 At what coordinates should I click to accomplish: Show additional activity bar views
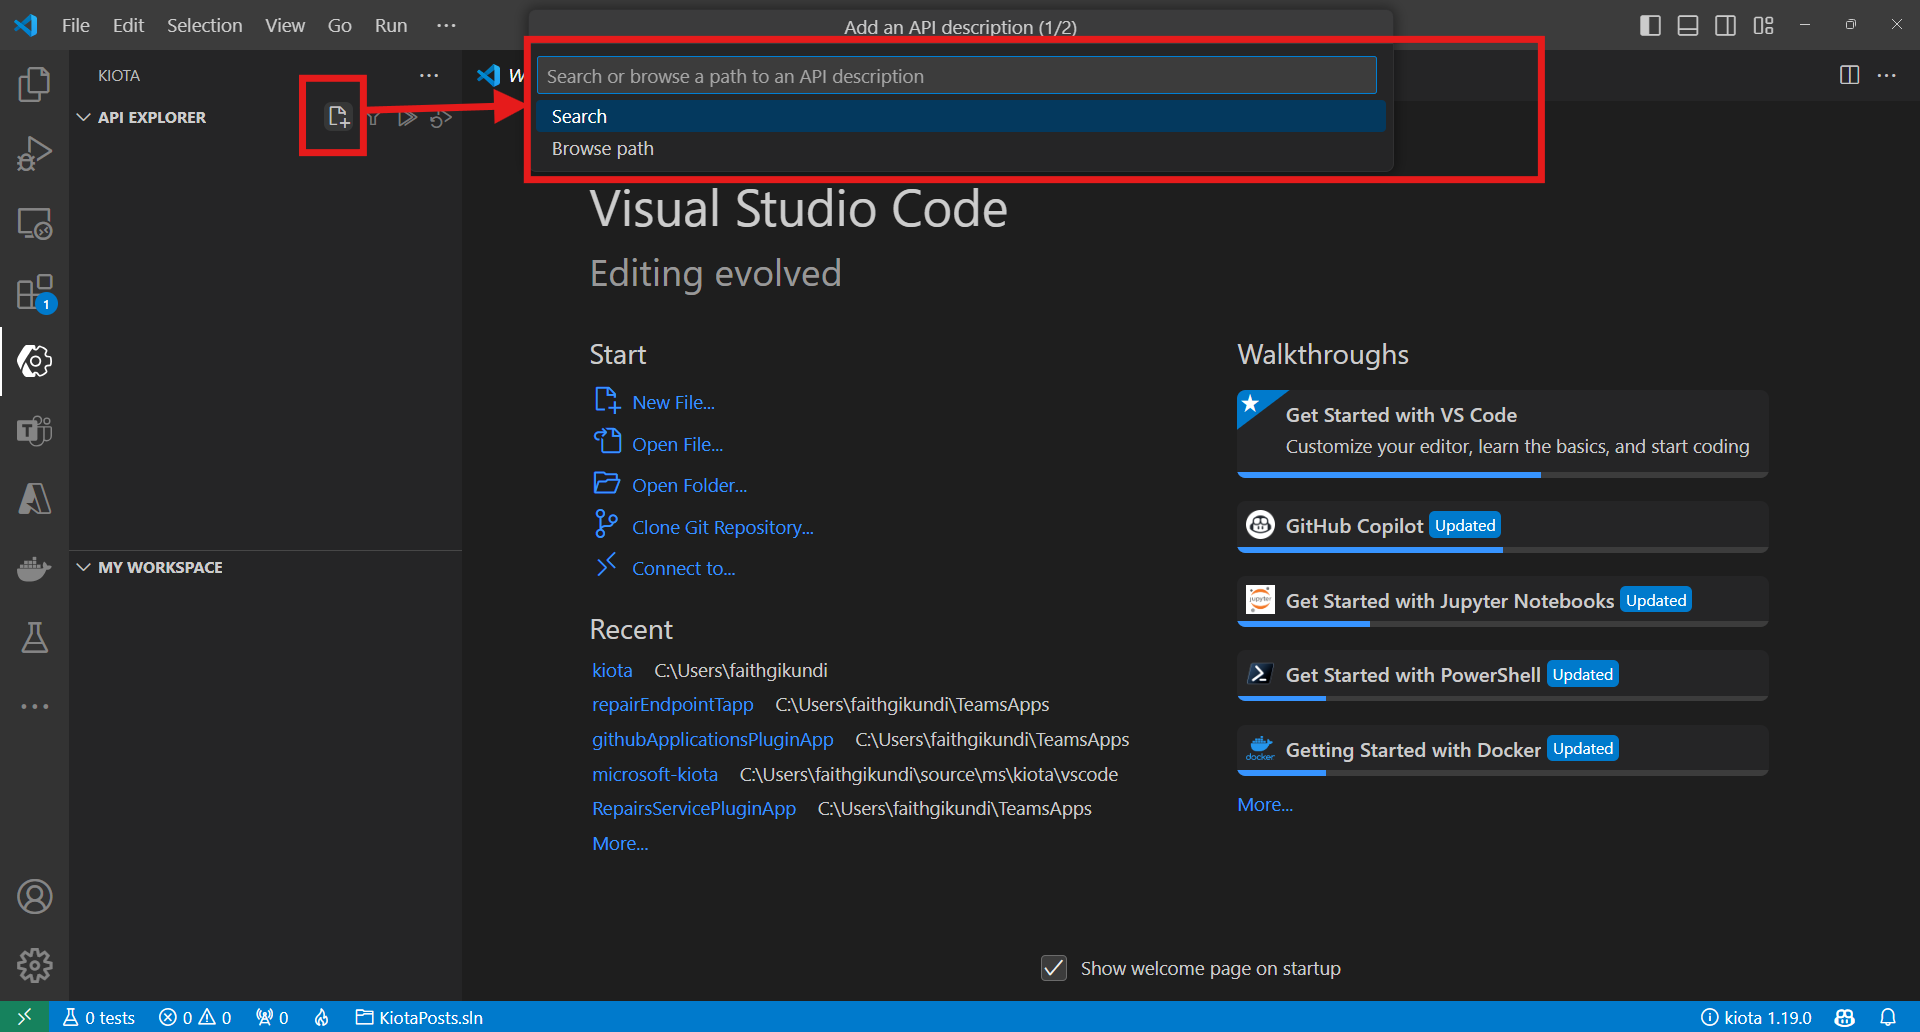click(x=34, y=706)
